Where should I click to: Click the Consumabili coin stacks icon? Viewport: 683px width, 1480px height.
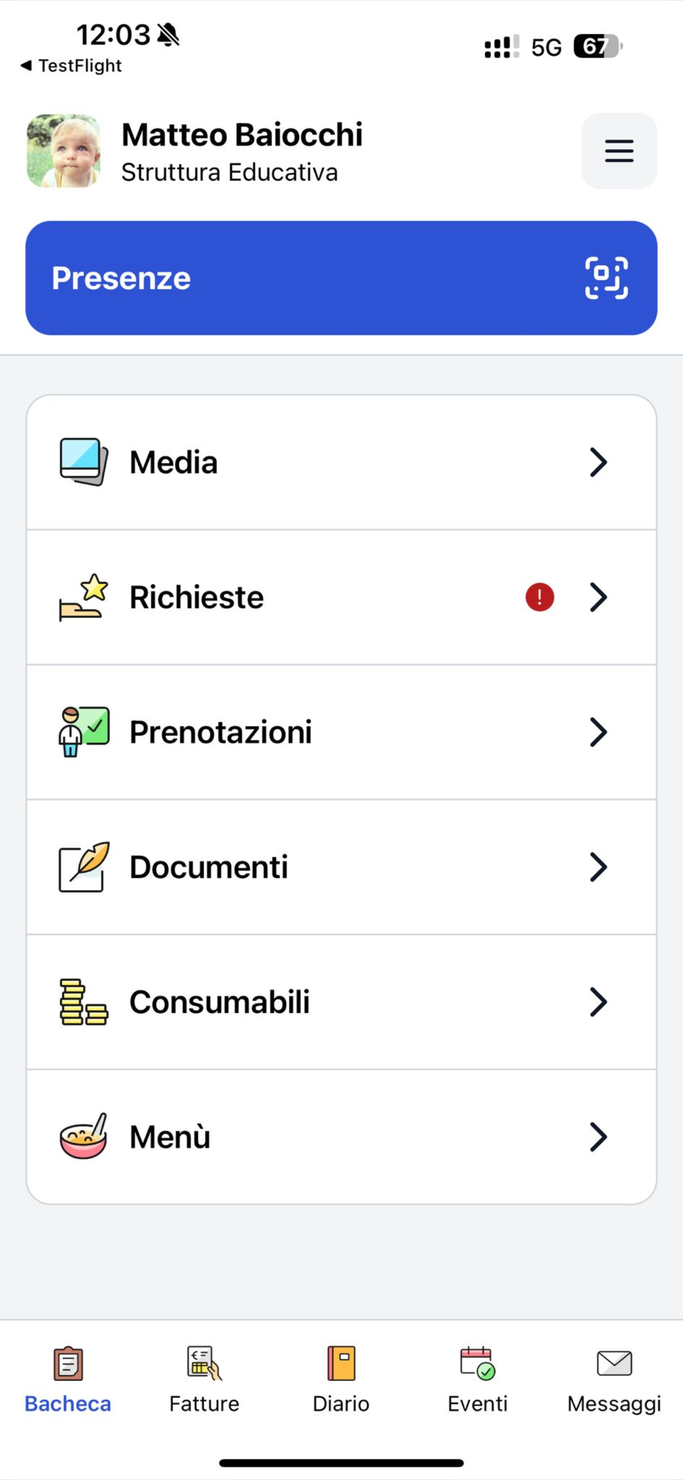point(83,1002)
